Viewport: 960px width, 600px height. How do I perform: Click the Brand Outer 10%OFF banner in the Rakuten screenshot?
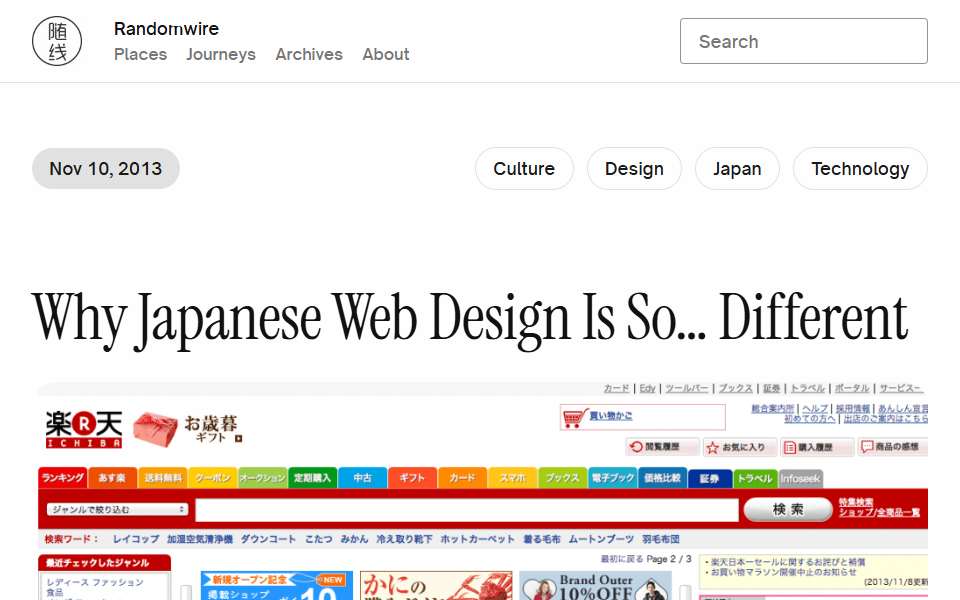pyautogui.click(x=595, y=586)
